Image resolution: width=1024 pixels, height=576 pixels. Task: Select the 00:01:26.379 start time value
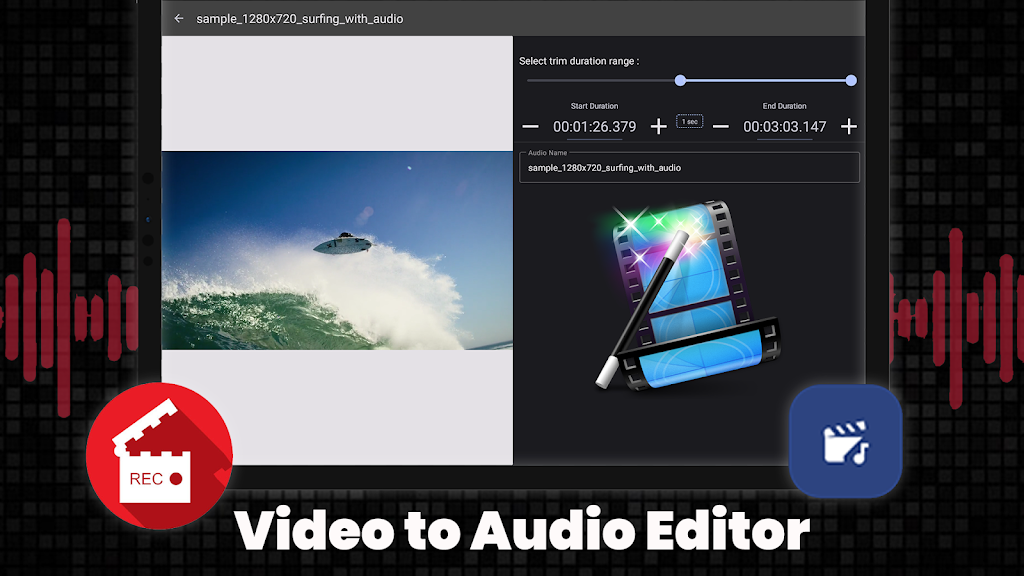click(x=594, y=127)
